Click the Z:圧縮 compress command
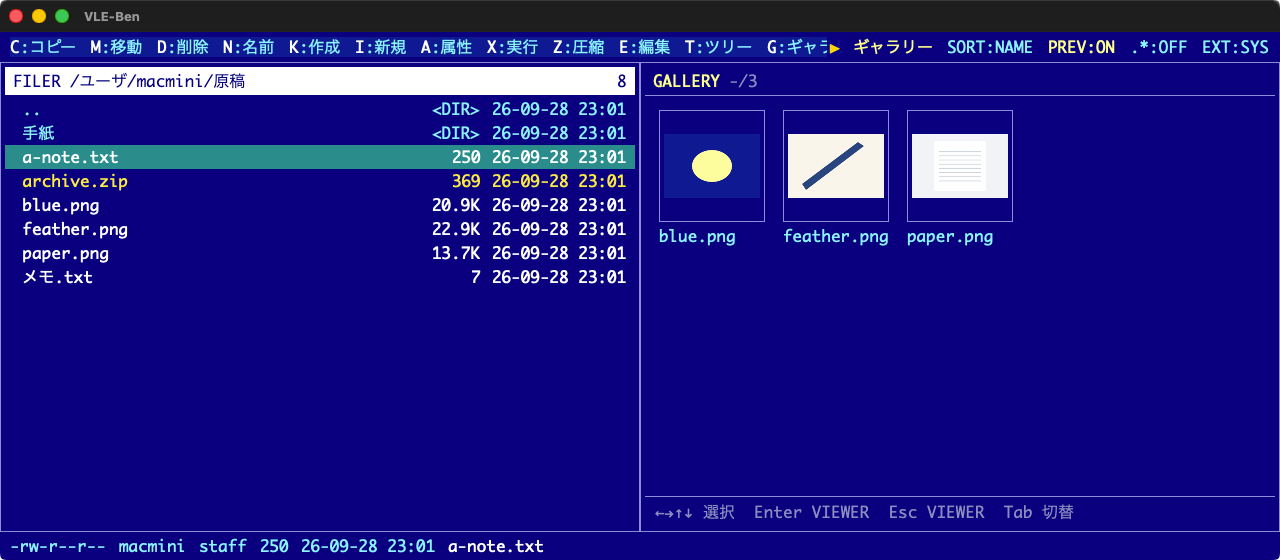The image size is (1280, 560). (x=578, y=47)
